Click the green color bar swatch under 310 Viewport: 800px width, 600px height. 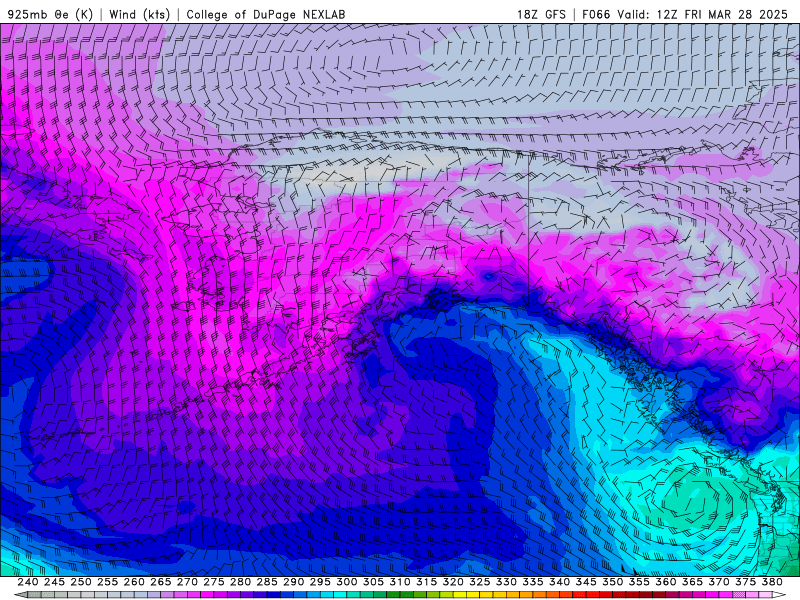pyautogui.click(x=406, y=595)
